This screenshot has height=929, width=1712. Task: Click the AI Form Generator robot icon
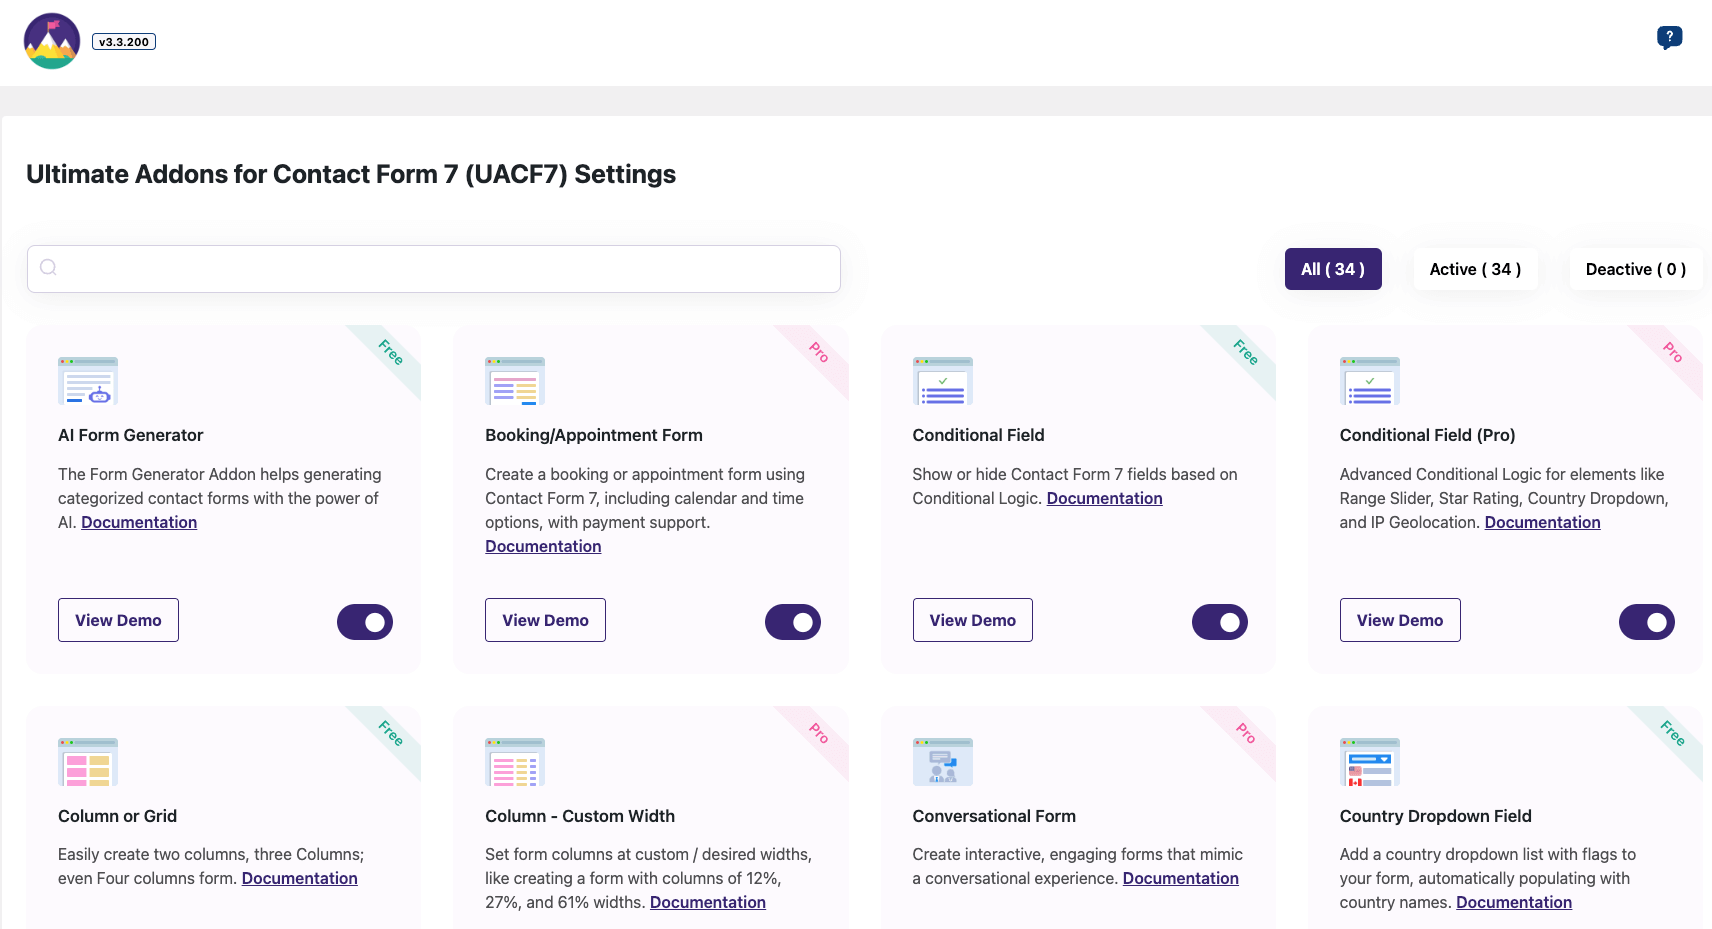[88, 380]
